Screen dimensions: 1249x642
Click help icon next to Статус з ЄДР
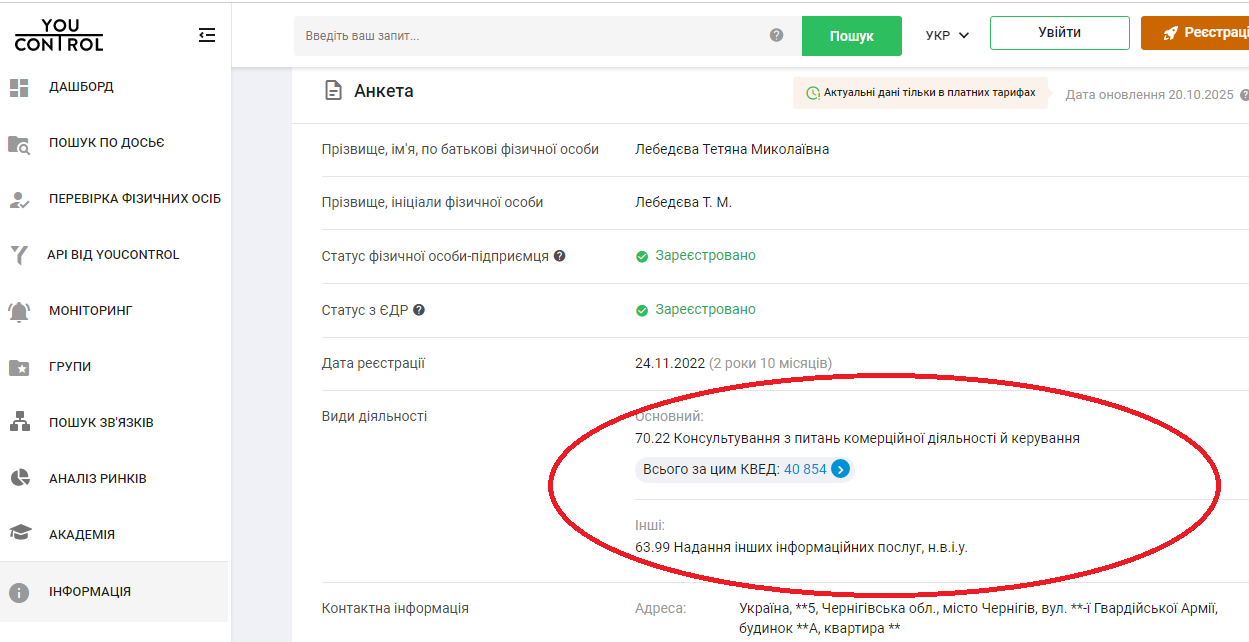click(x=419, y=310)
